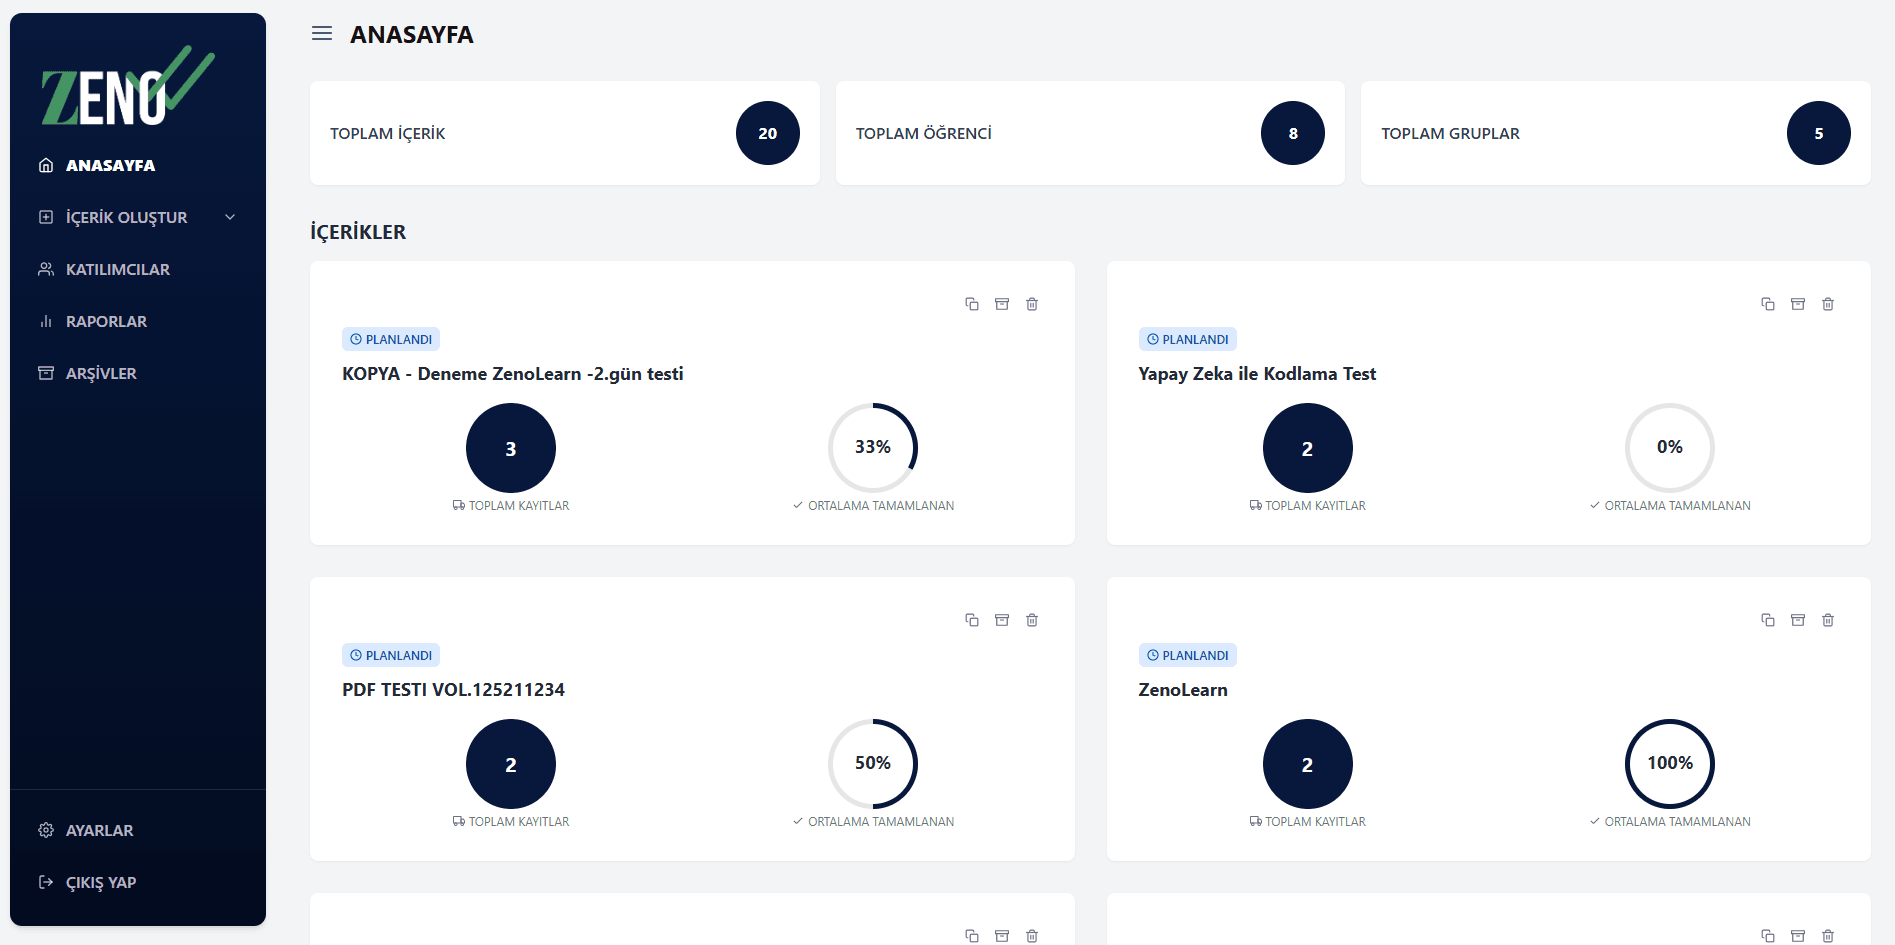This screenshot has height=945, width=1895.
Task: Select the home icon next to ANASAYFA
Action: pyautogui.click(x=45, y=164)
